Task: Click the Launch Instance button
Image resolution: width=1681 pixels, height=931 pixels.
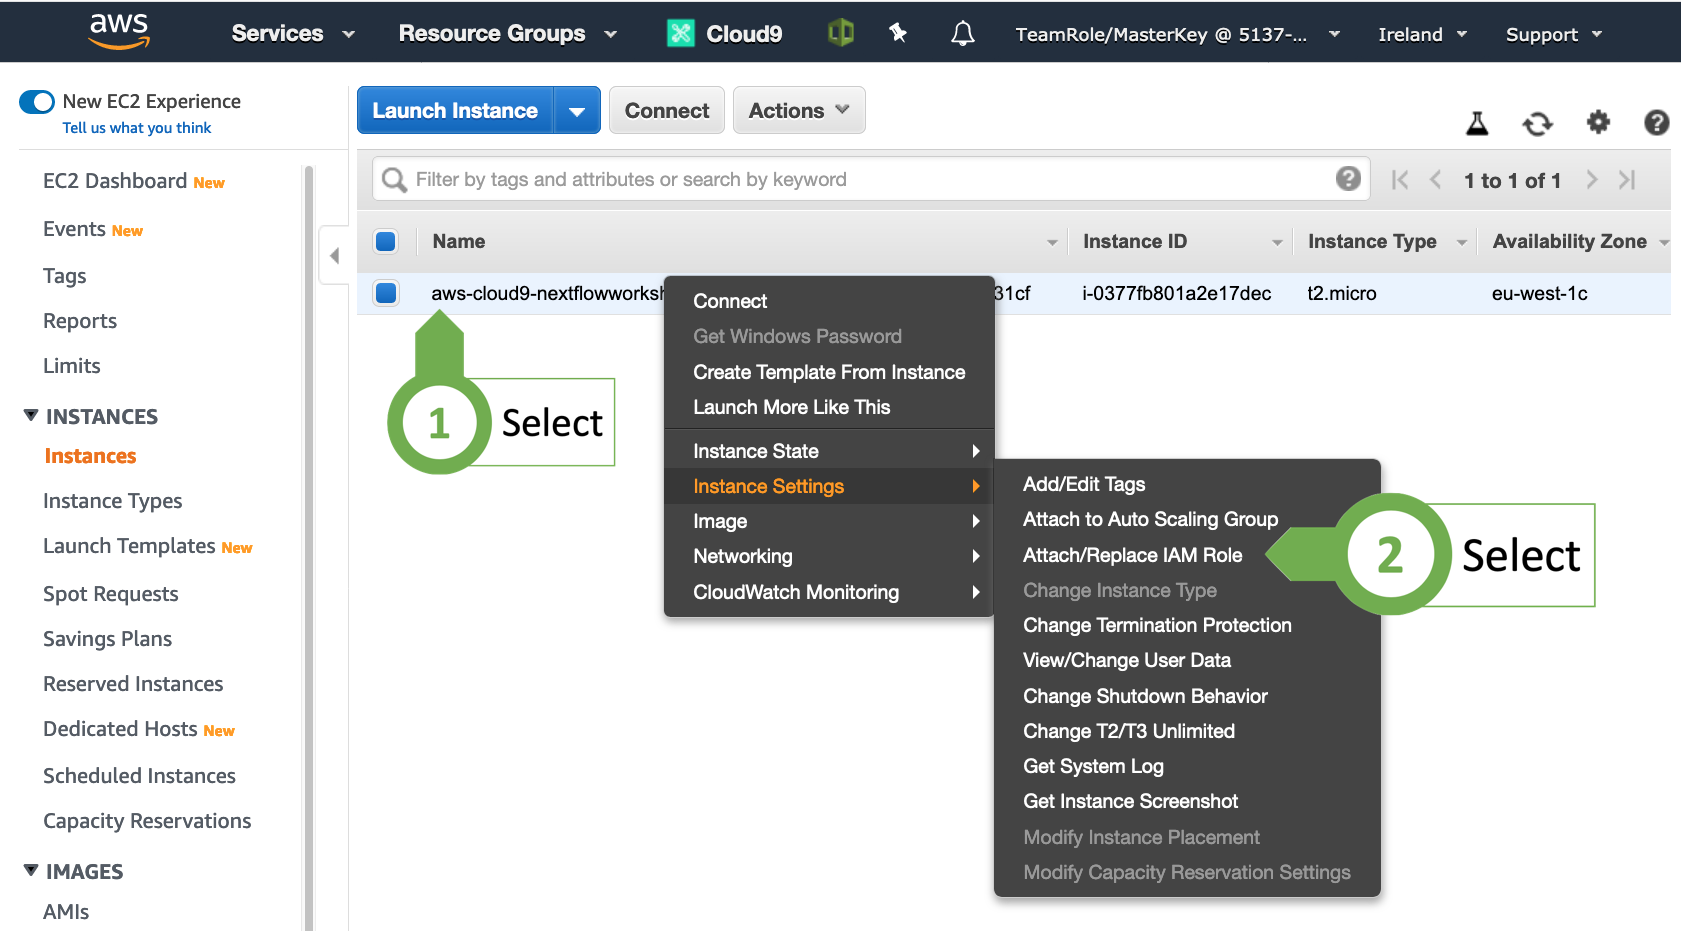Action: coord(455,111)
